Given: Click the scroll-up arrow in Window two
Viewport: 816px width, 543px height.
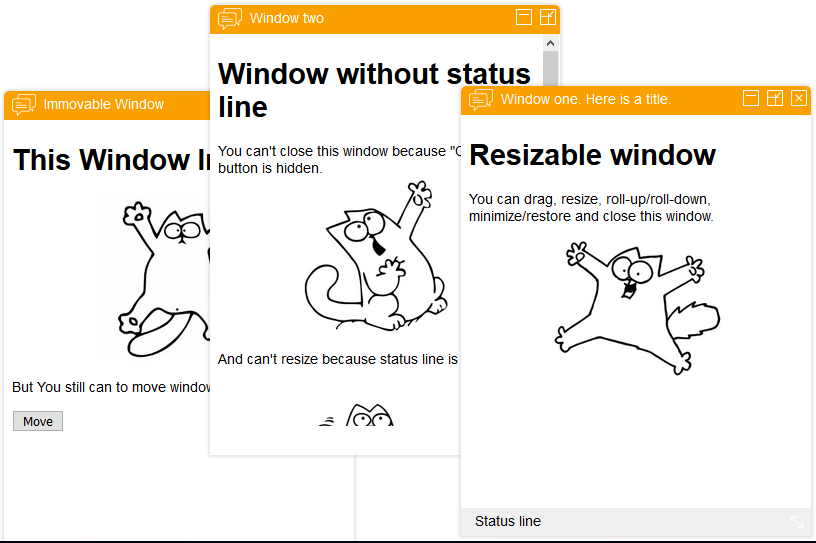Looking at the screenshot, I should [x=550, y=43].
